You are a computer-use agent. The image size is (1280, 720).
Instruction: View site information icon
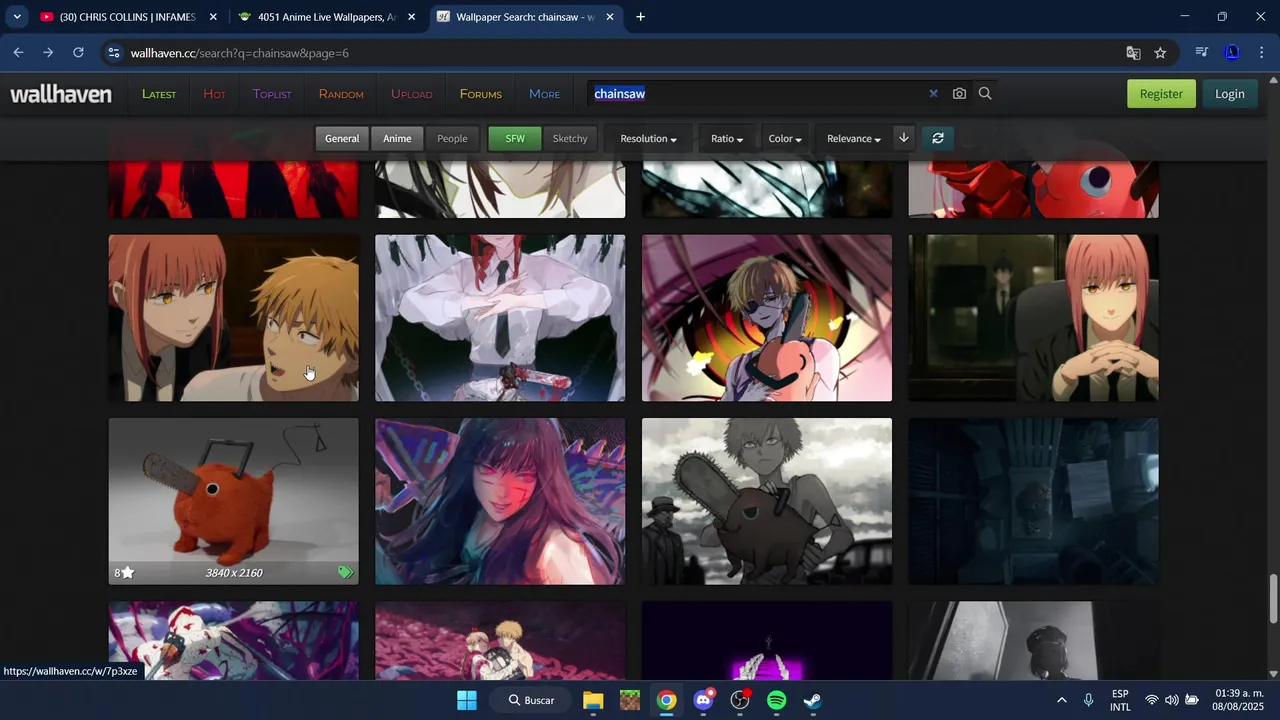(114, 53)
